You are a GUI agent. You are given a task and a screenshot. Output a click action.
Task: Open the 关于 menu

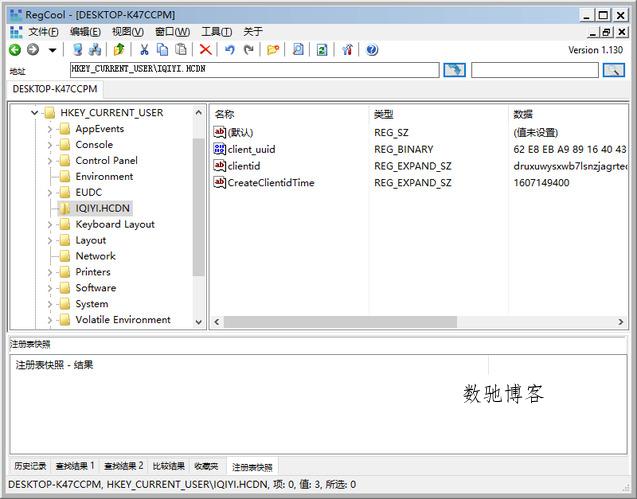tap(253, 32)
